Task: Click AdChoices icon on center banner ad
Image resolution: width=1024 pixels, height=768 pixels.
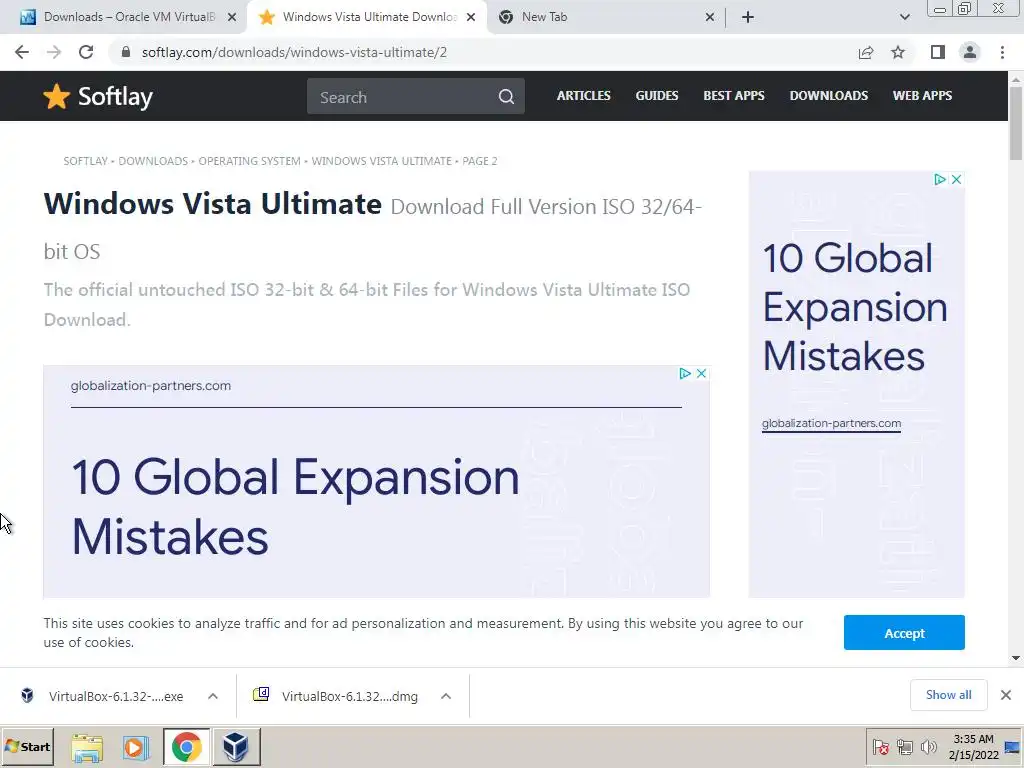Action: [684, 374]
